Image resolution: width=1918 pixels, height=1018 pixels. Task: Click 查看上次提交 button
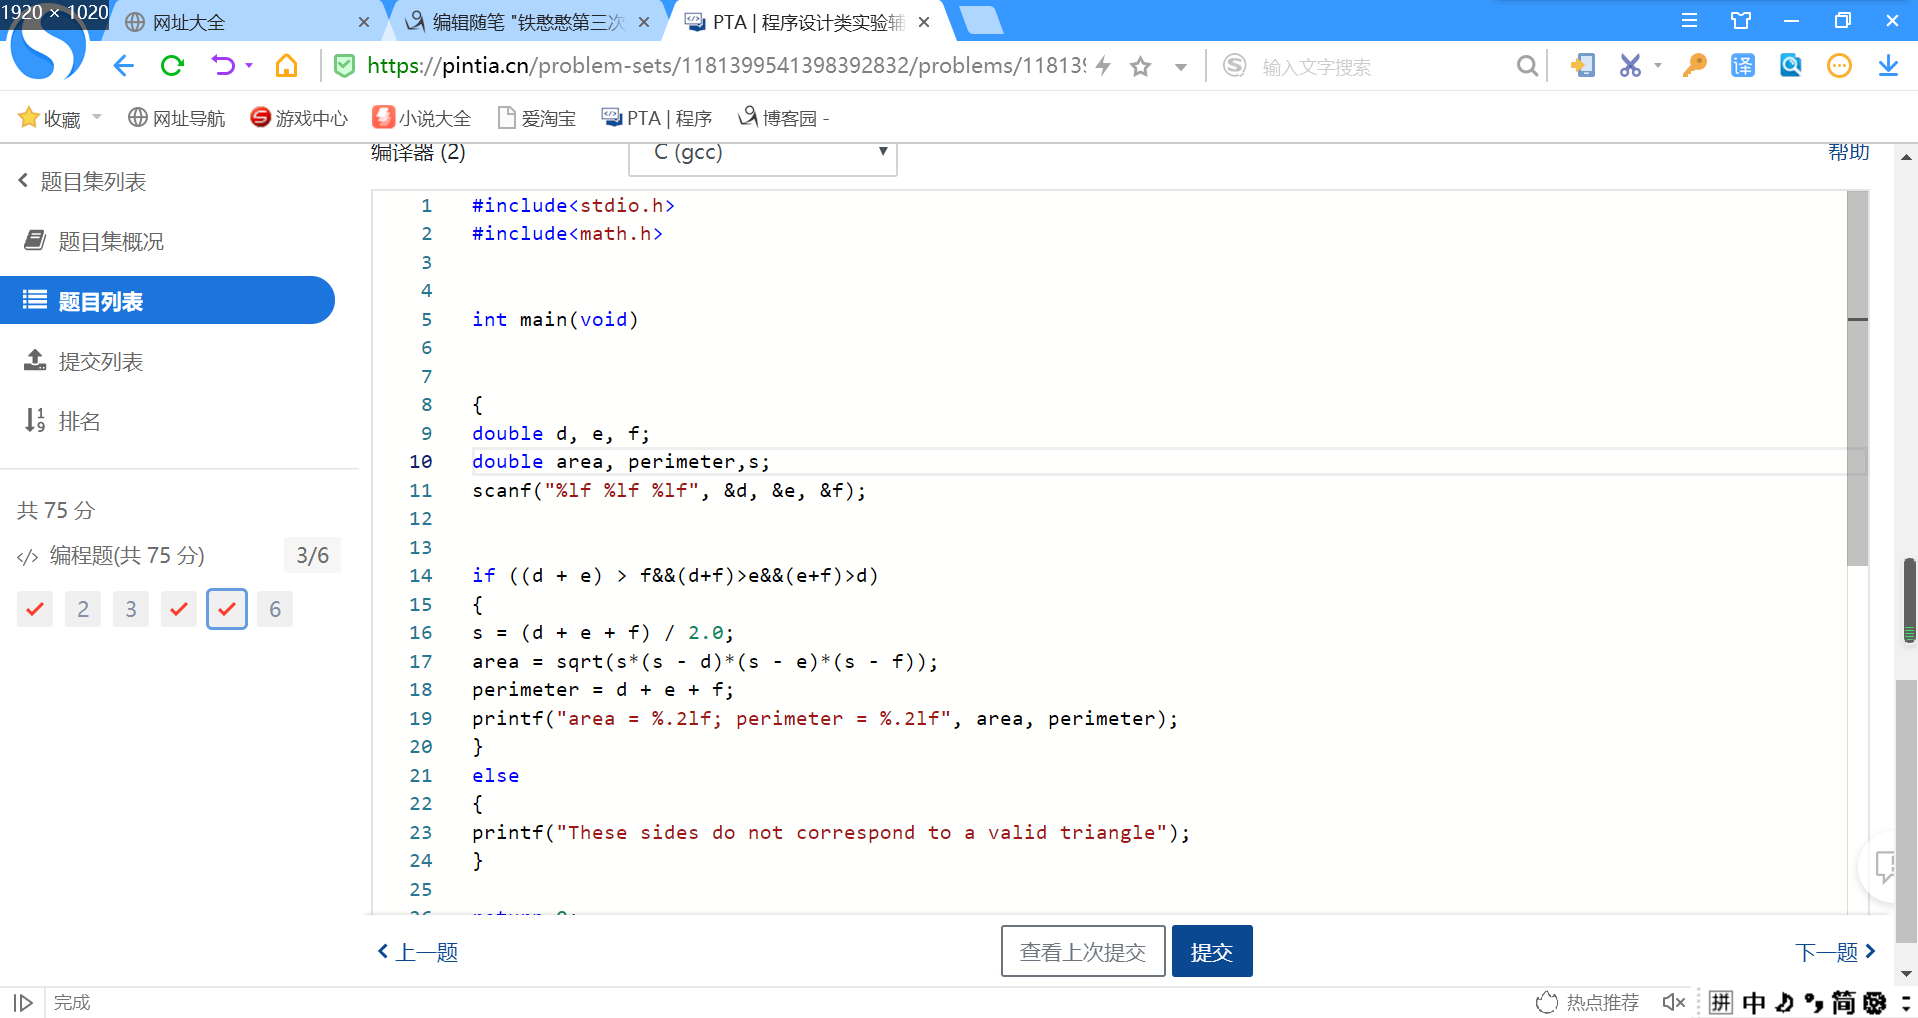1083,951
